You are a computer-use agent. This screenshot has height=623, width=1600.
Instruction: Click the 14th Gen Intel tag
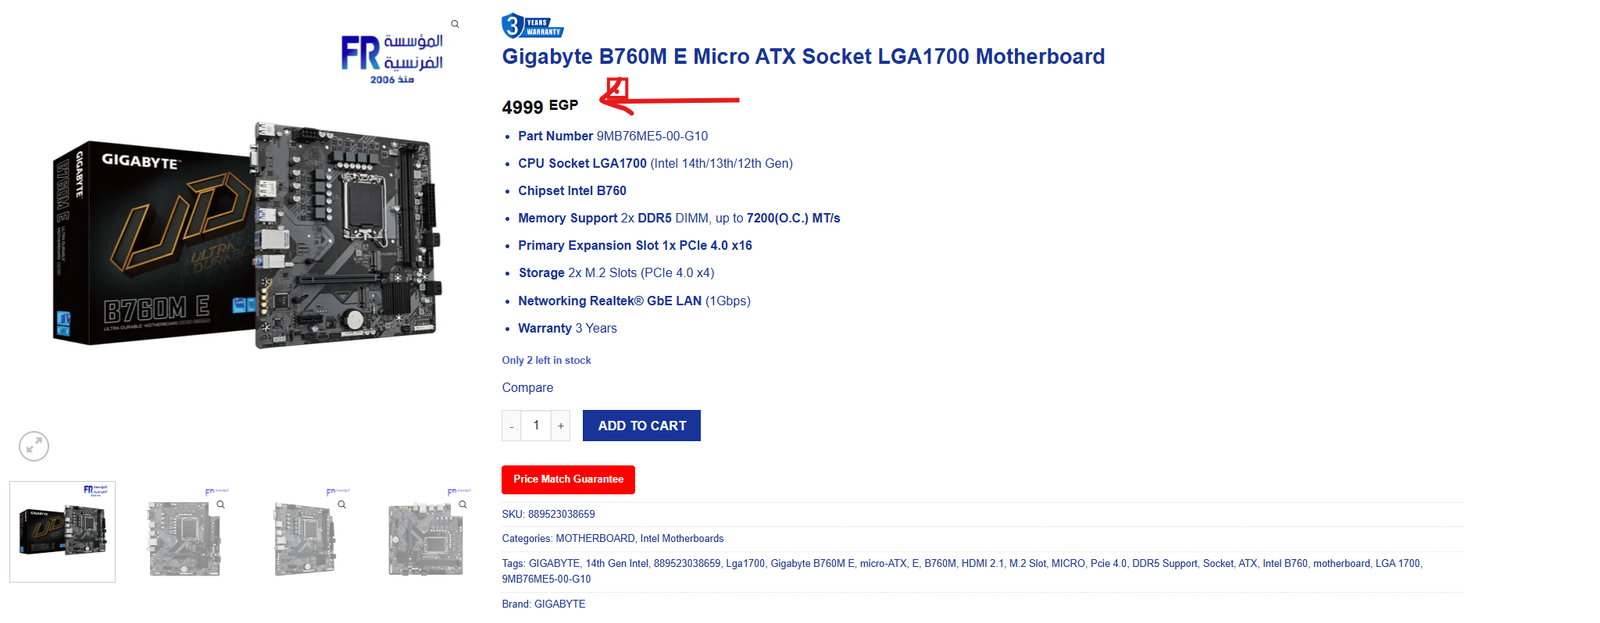617,564
